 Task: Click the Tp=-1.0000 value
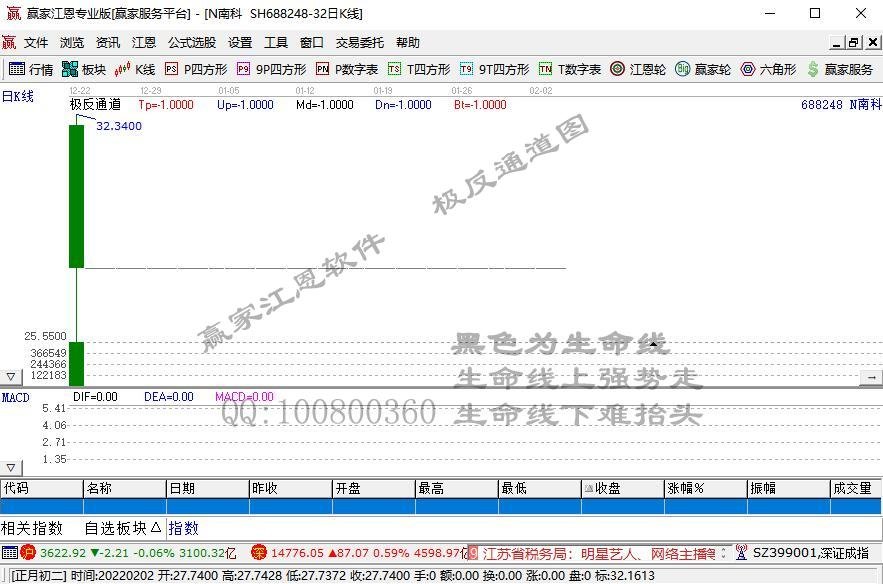click(x=166, y=105)
